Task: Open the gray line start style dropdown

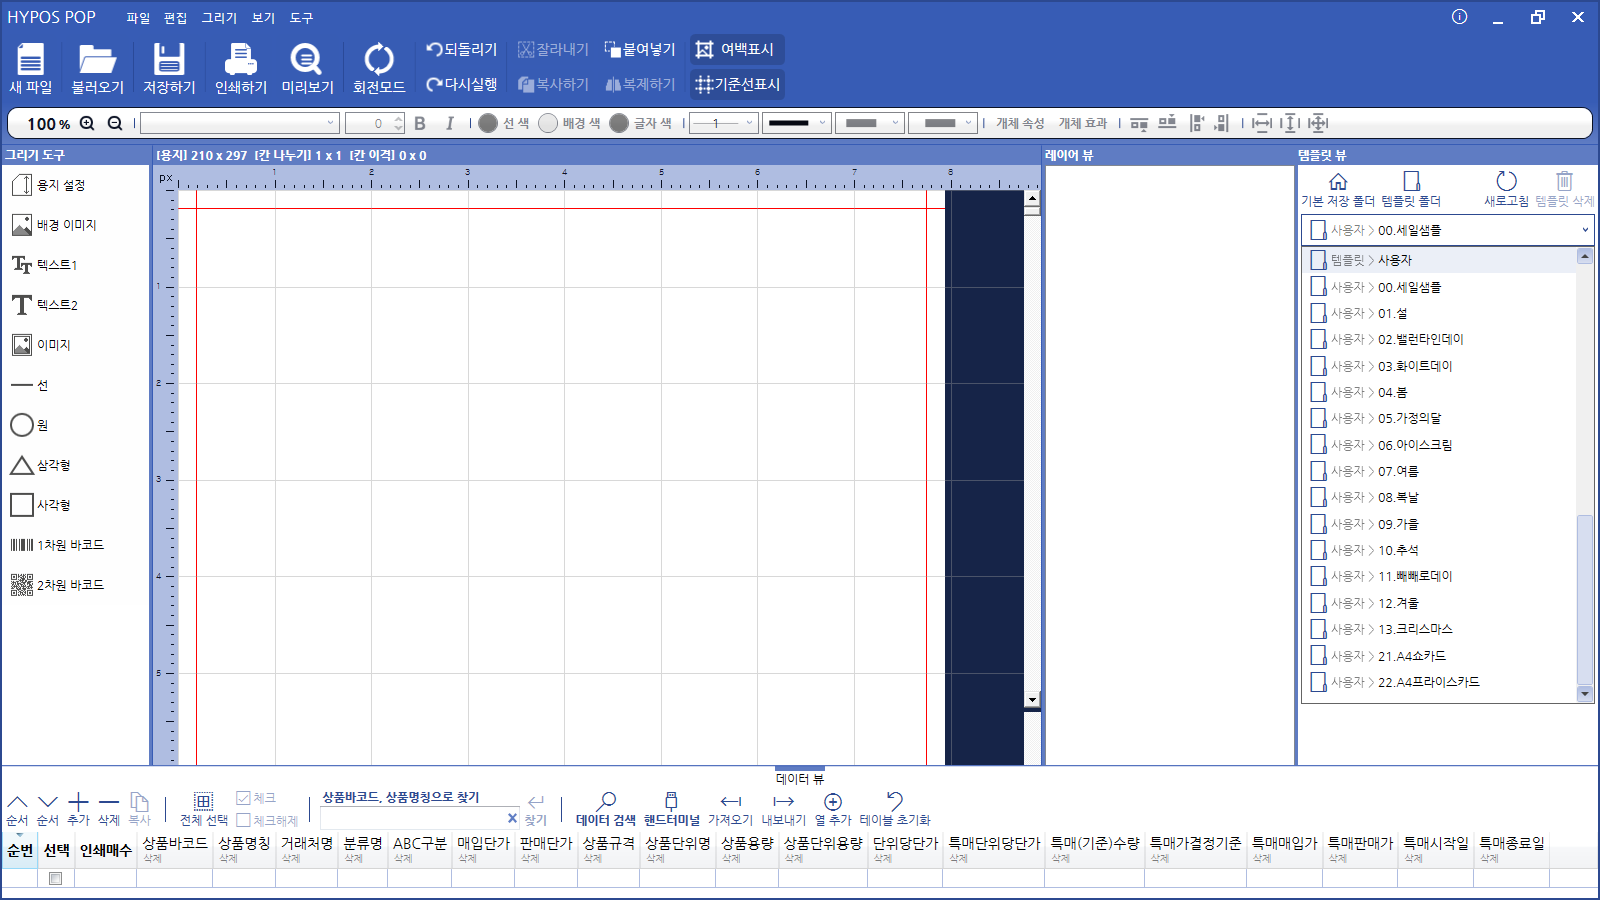Action: (870, 123)
